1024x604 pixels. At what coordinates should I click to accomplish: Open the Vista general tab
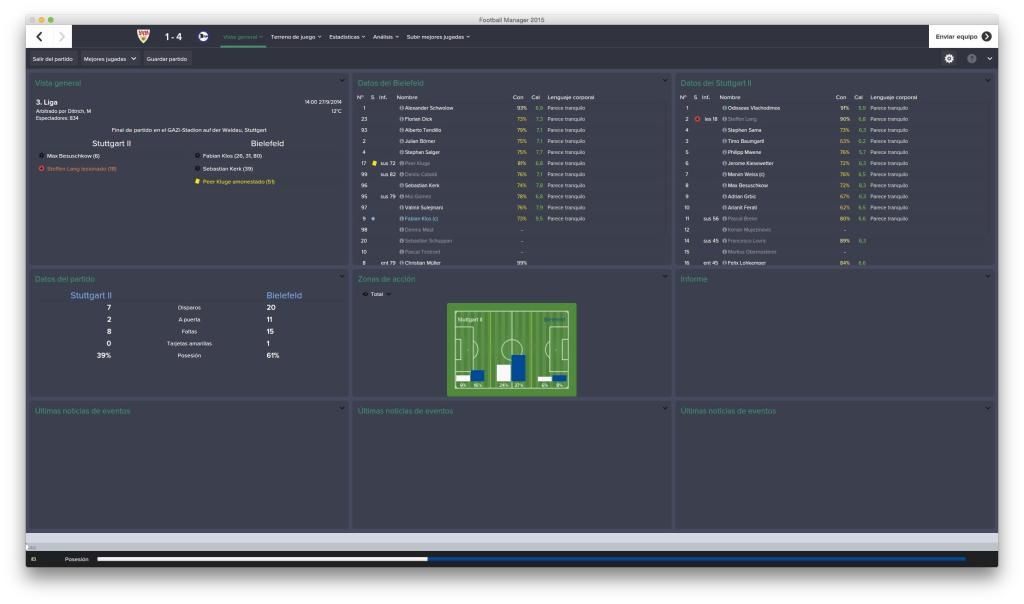click(243, 37)
